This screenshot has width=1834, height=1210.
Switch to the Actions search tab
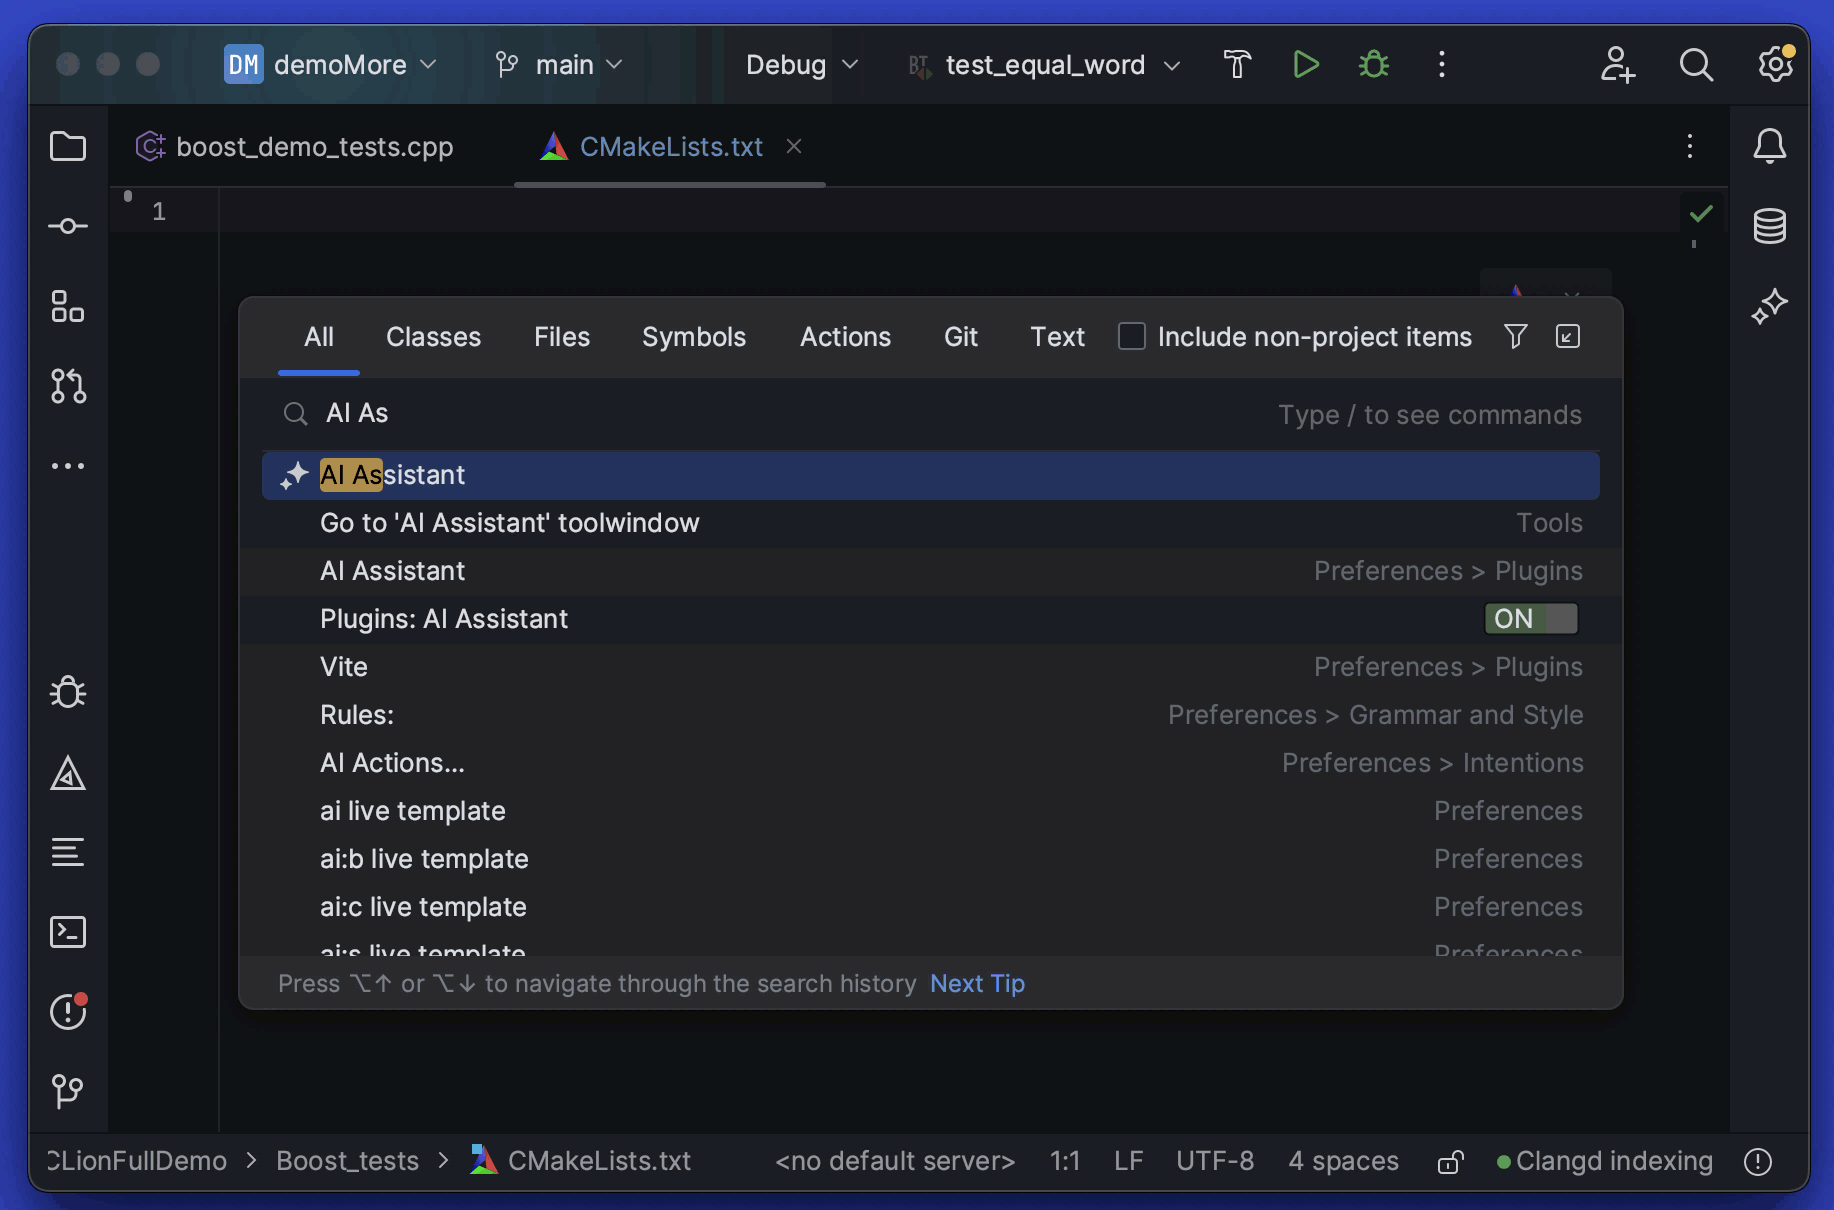click(x=845, y=337)
